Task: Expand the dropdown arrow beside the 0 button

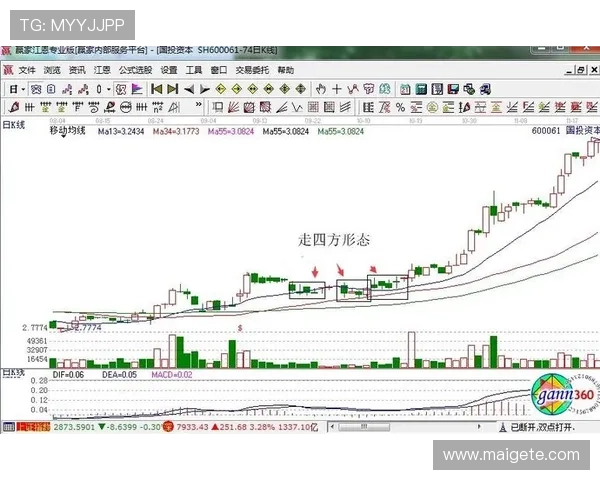Action: point(109,90)
